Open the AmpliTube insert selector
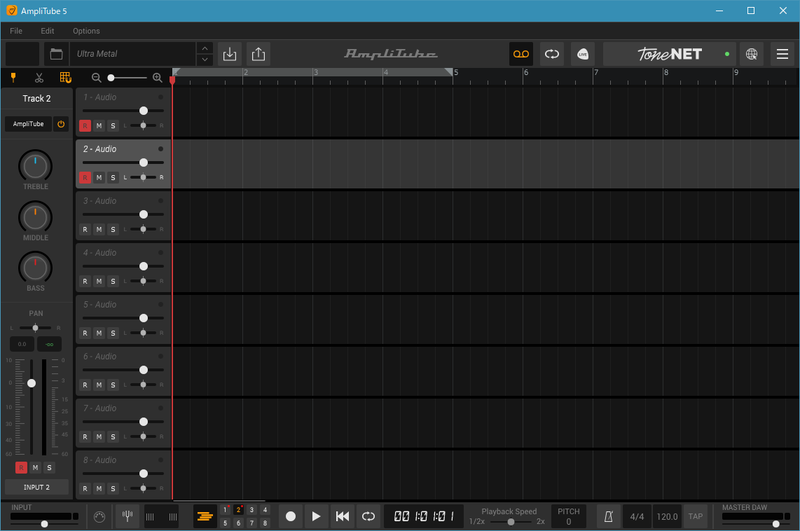800x531 pixels. [x=29, y=124]
